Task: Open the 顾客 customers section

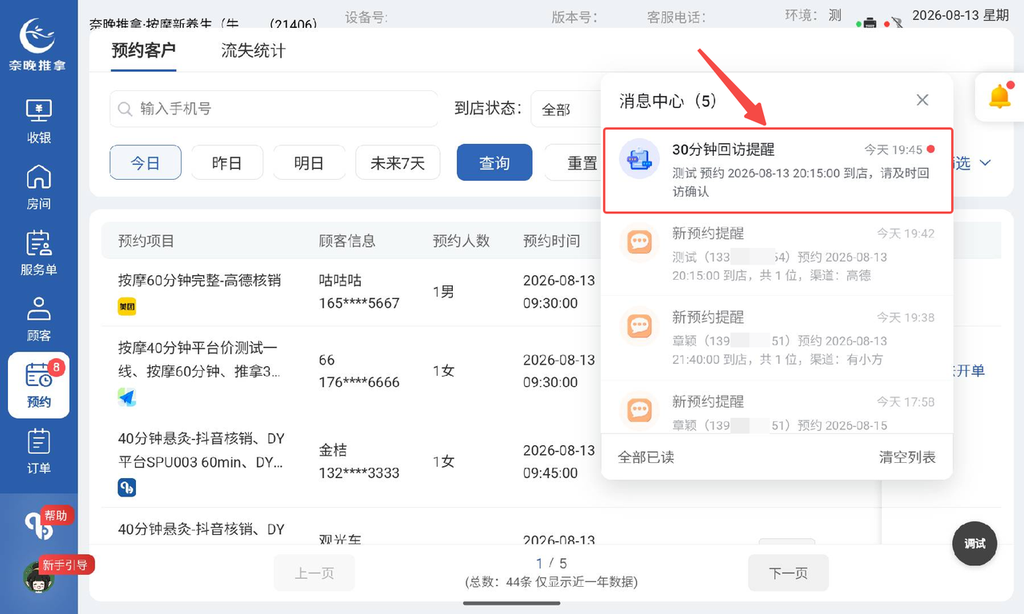Action: (39, 319)
